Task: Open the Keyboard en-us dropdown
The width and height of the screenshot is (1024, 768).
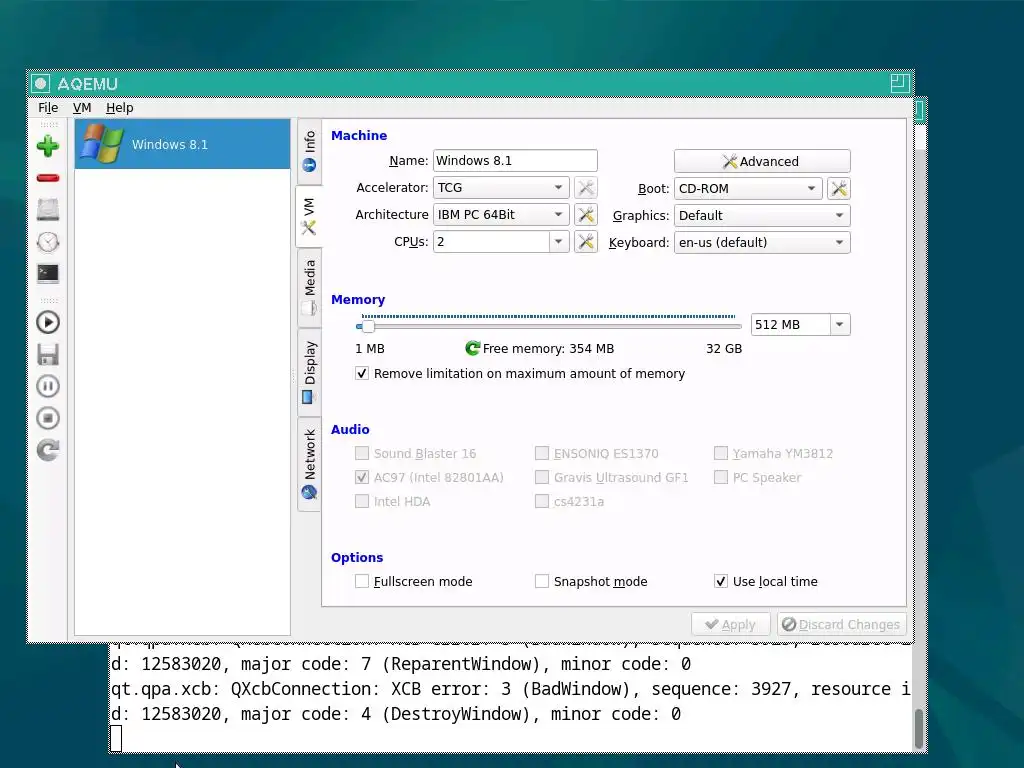Action: click(x=762, y=242)
